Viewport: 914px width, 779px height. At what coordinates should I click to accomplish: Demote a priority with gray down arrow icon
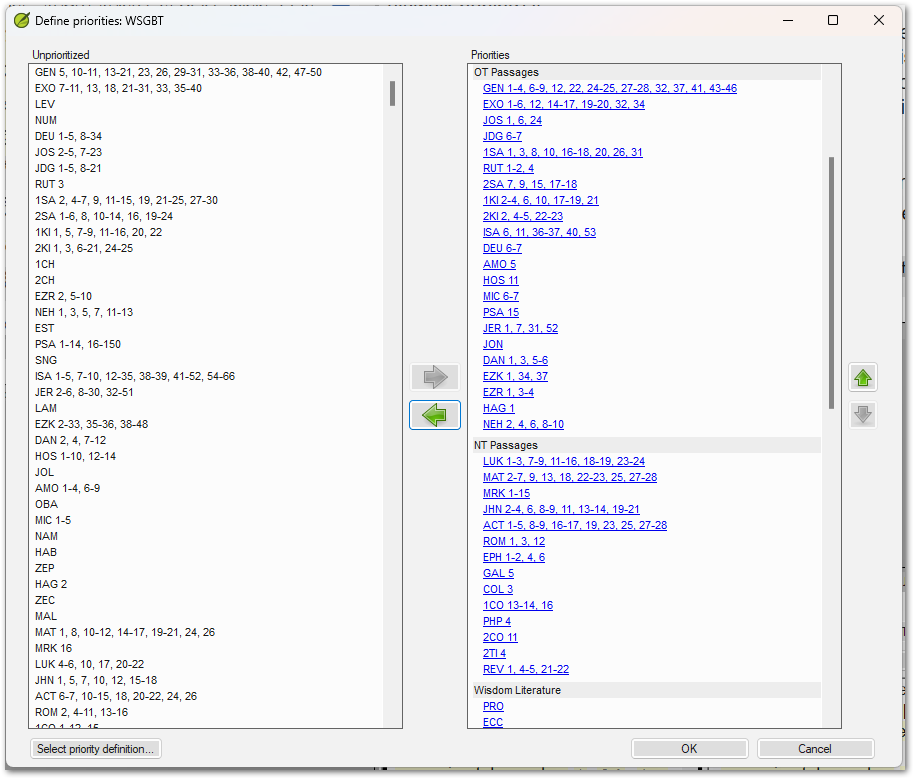862,414
